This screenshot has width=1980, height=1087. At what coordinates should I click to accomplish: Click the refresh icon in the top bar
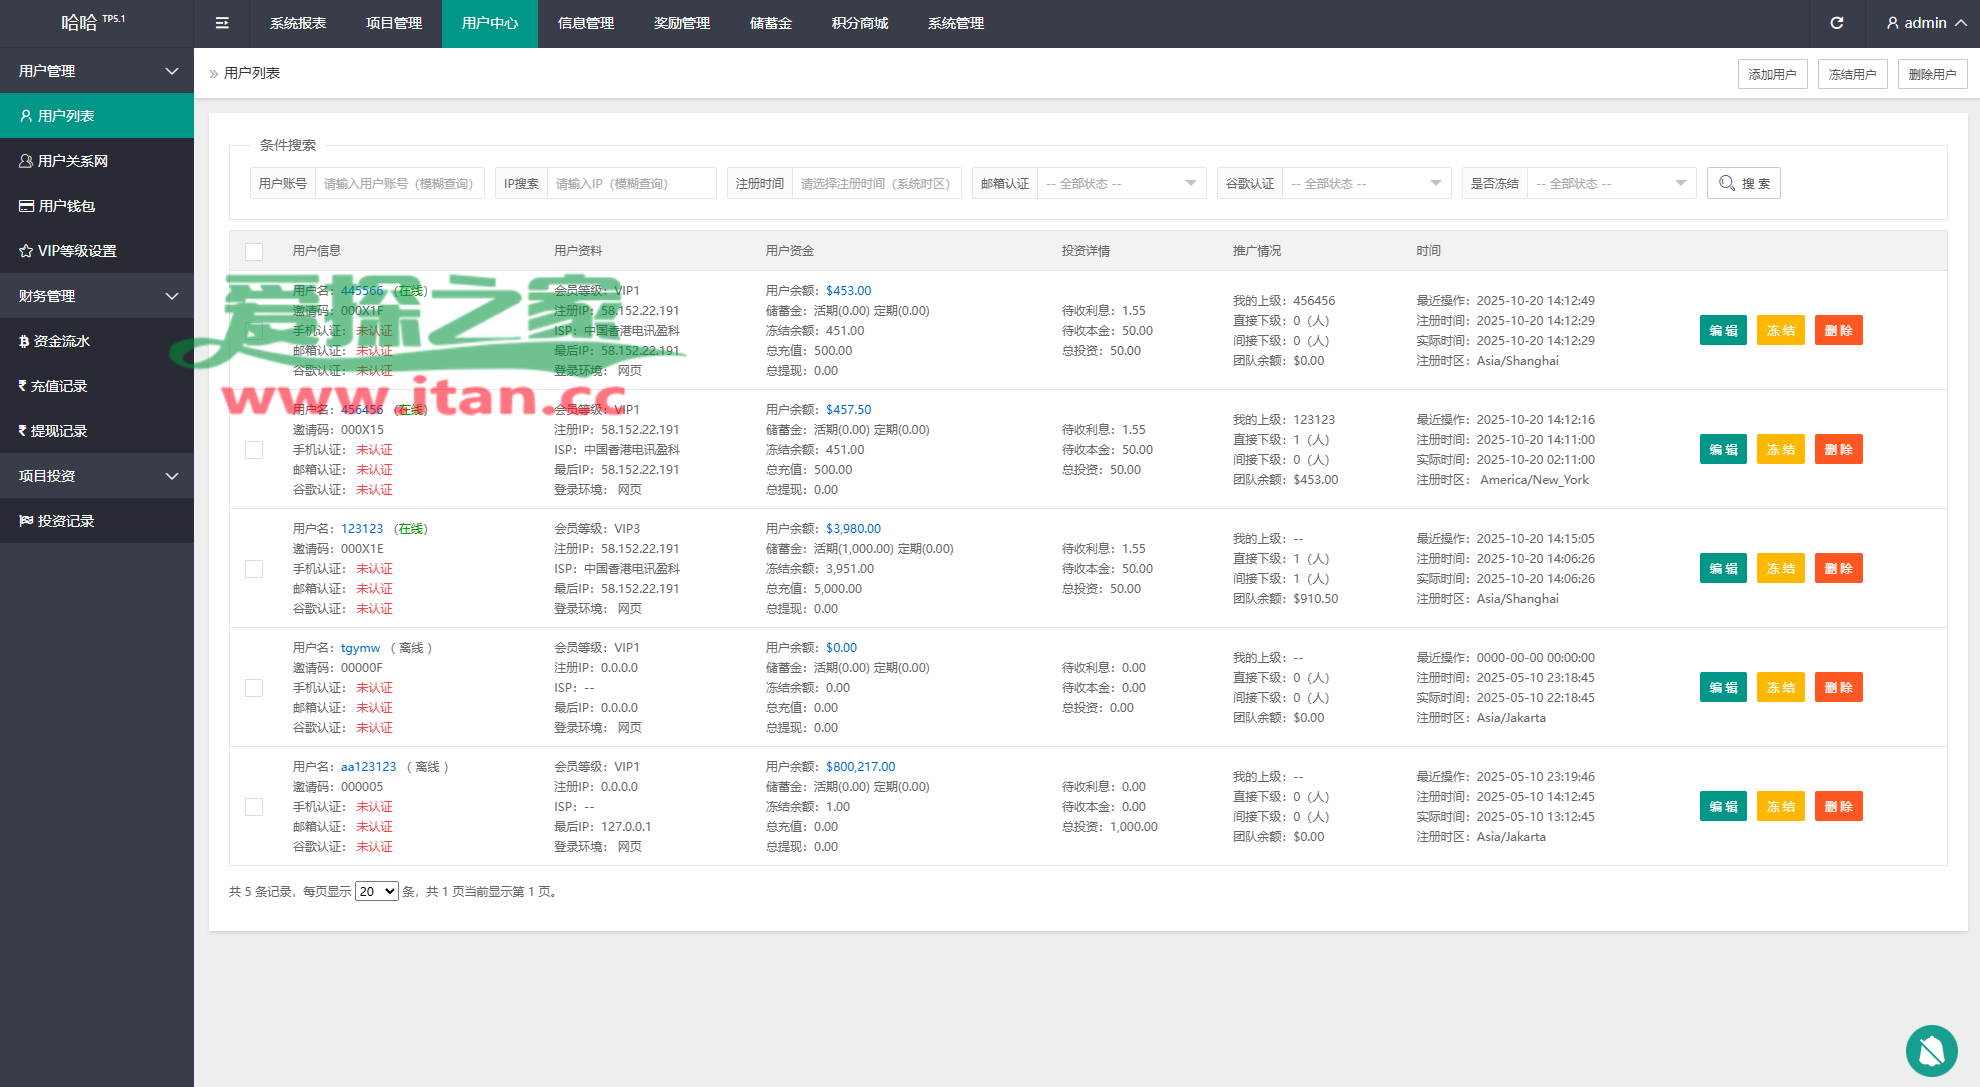pyautogui.click(x=1836, y=23)
